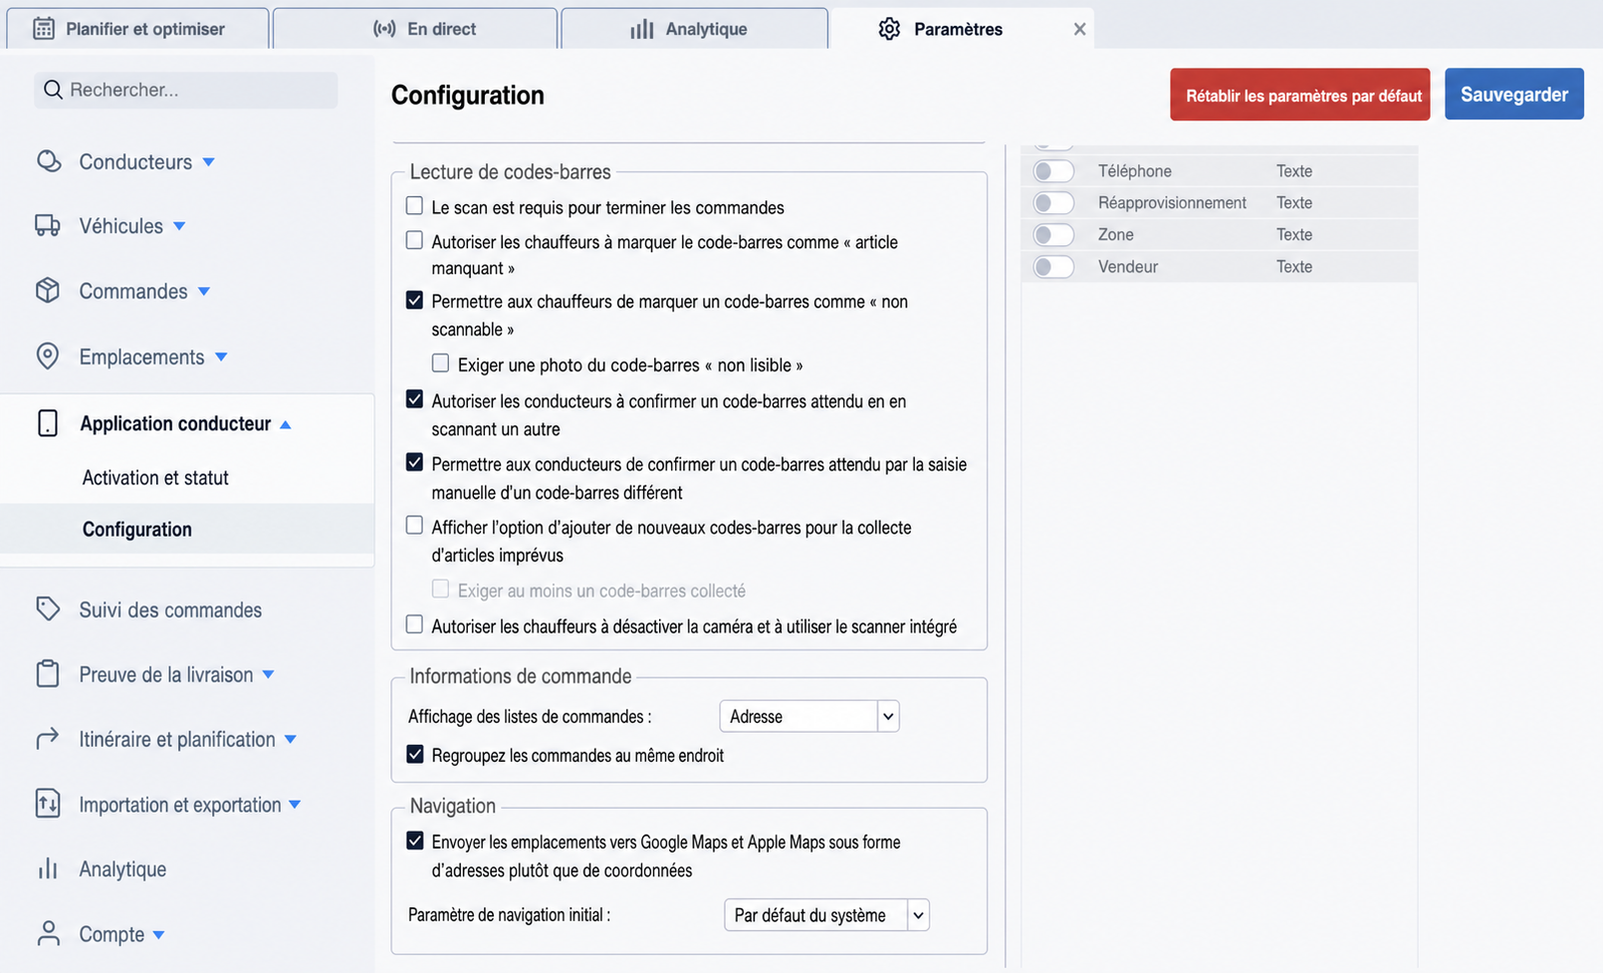Click the Sauvegarder button

click(x=1514, y=94)
